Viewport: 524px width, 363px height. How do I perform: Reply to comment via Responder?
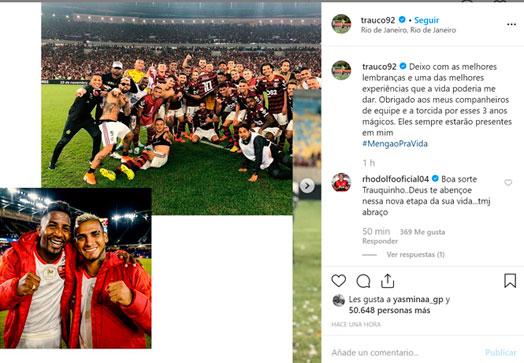pyautogui.click(x=380, y=241)
